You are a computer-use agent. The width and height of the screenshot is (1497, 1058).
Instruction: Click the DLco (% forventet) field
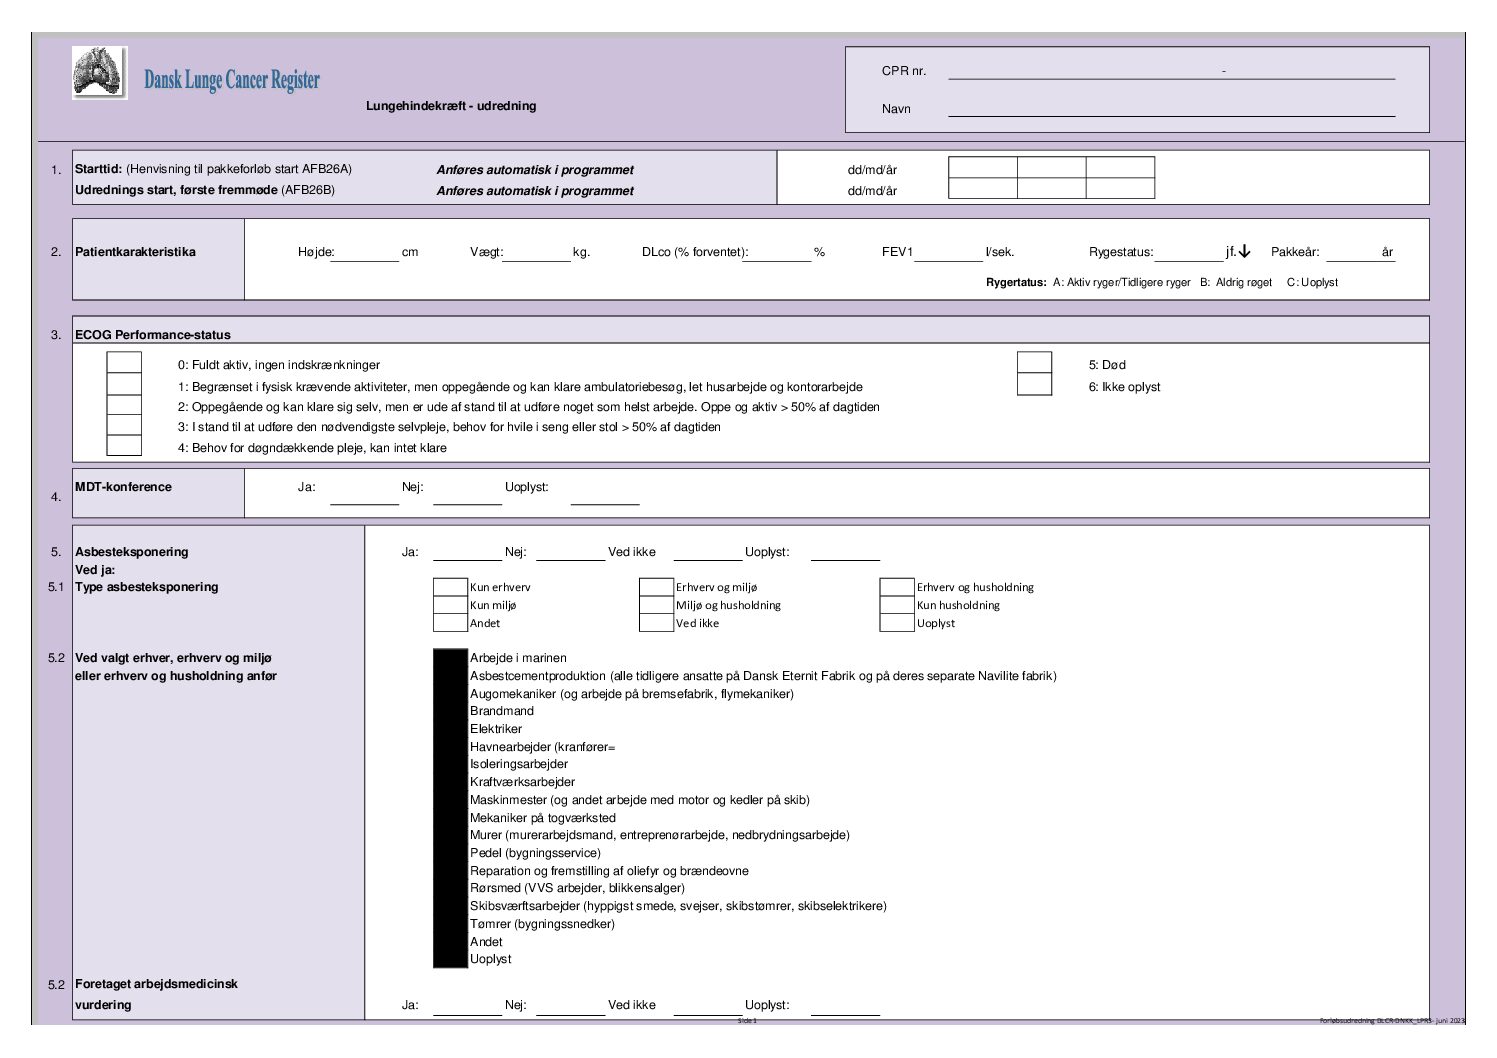(777, 253)
